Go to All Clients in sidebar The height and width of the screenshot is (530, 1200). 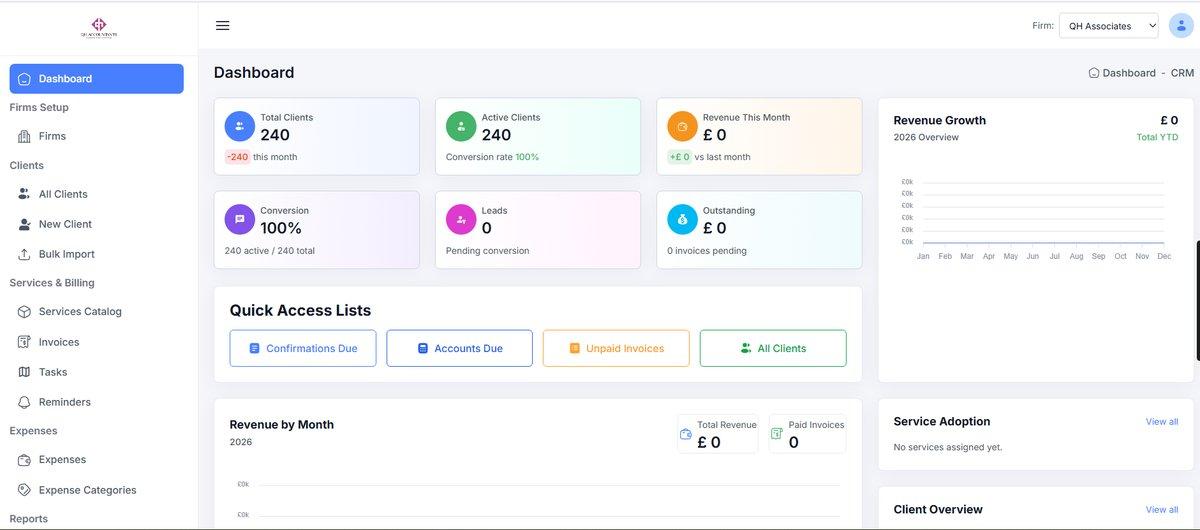[63, 194]
